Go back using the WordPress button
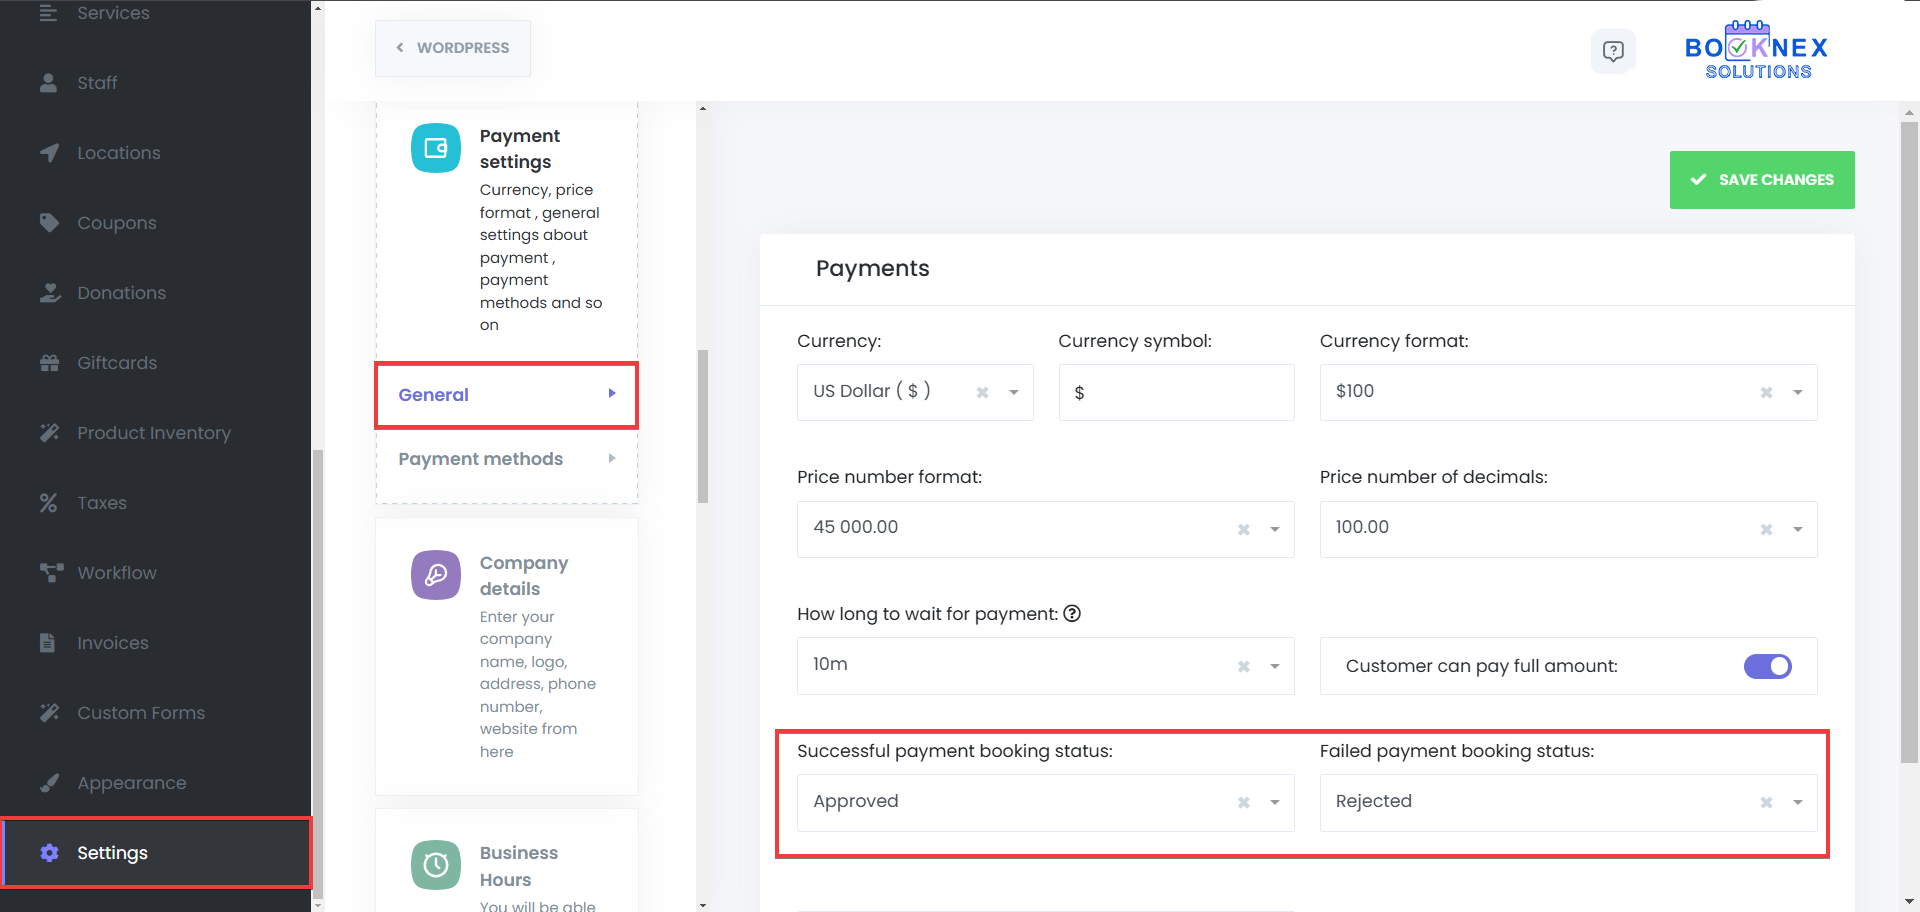Image resolution: width=1920 pixels, height=912 pixels. pyautogui.click(x=452, y=47)
